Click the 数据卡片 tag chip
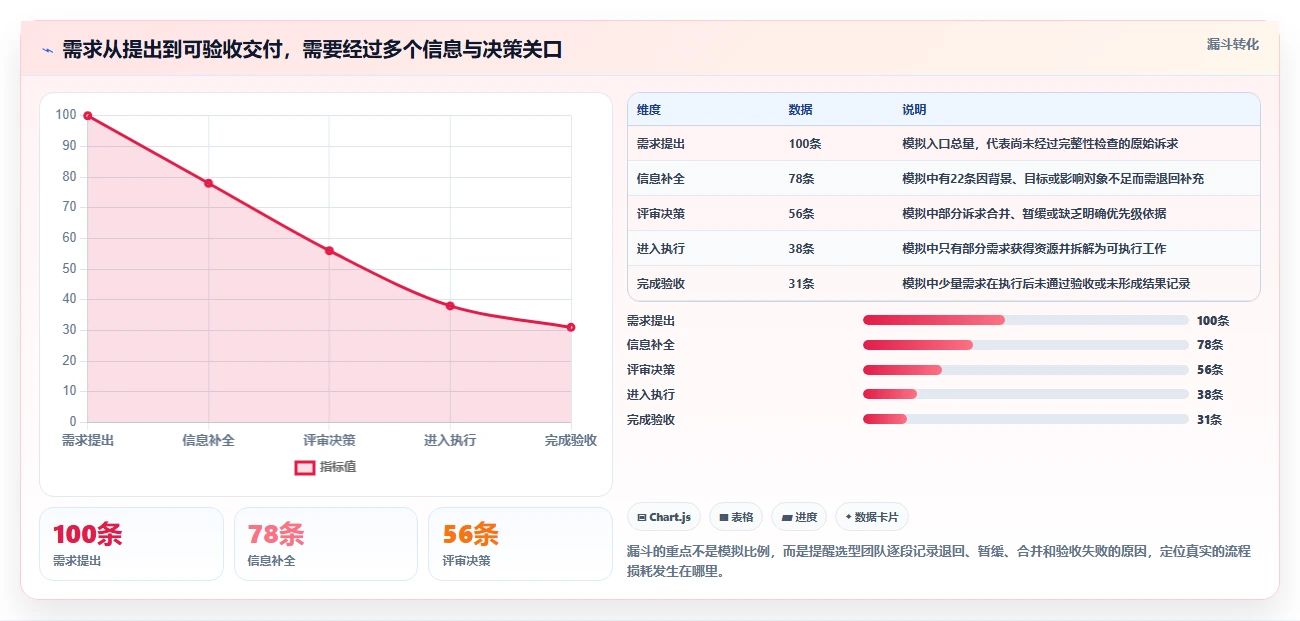The height and width of the screenshot is (621, 1300). pos(871,517)
